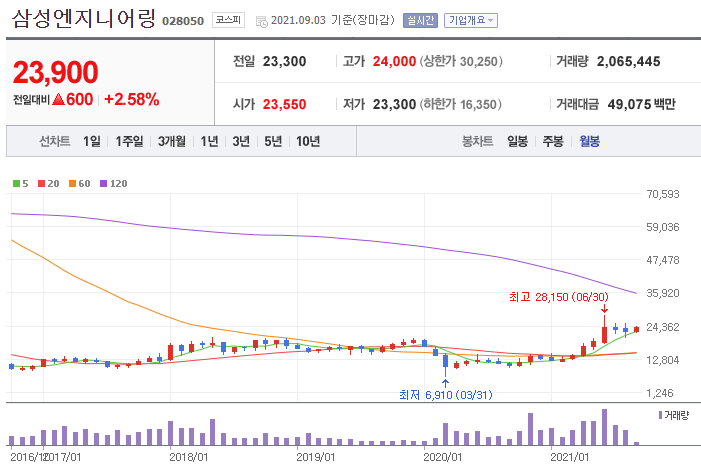Click the orange 60 moving-average legend swatch
This screenshot has width=701, height=474.
pos(72,183)
